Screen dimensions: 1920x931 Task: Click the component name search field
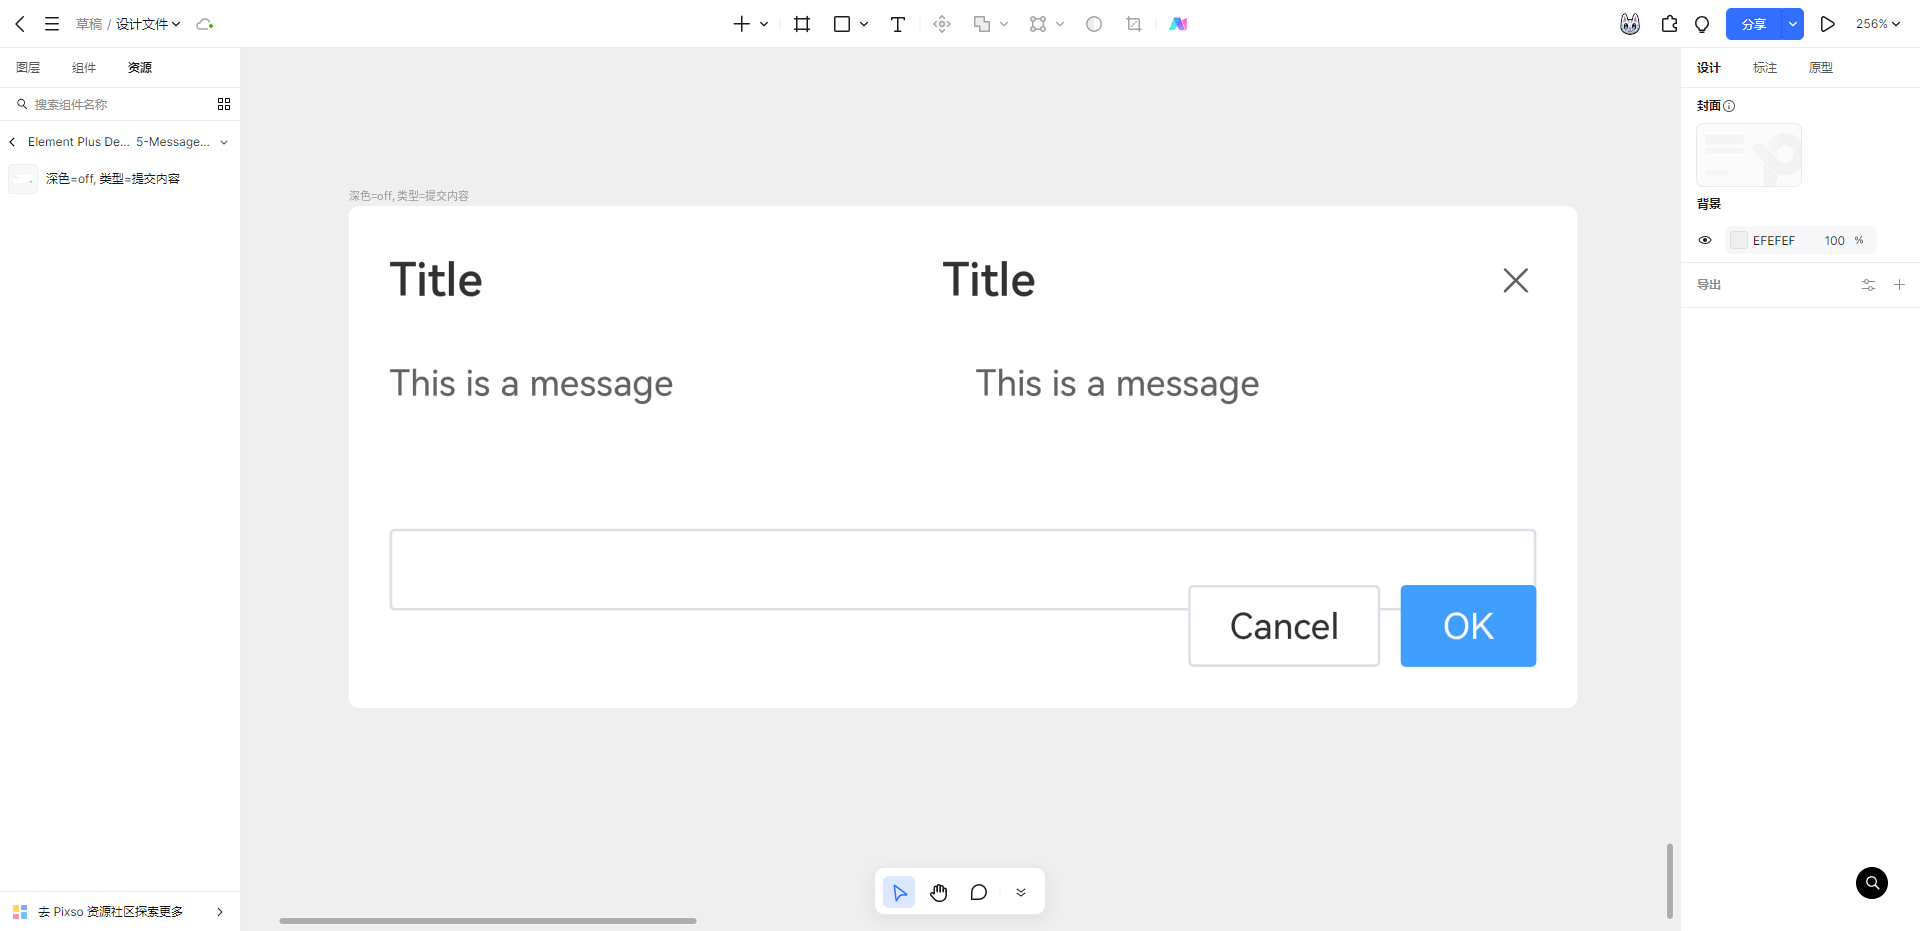click(115, 104)
